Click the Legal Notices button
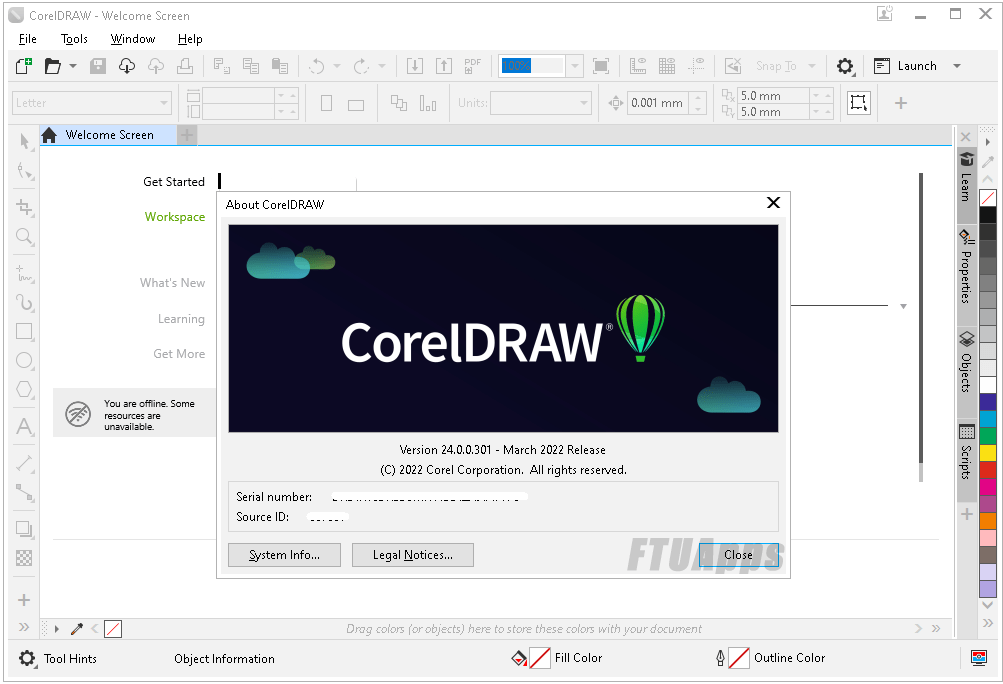The height and width of the screenshot is (684, 1003). coord(412,555)
